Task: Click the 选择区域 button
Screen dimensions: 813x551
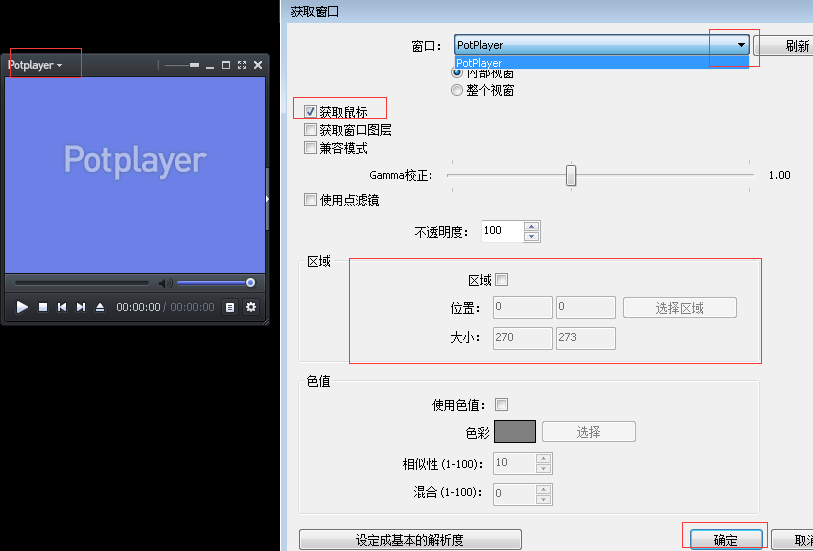Action: pos(680,308)
